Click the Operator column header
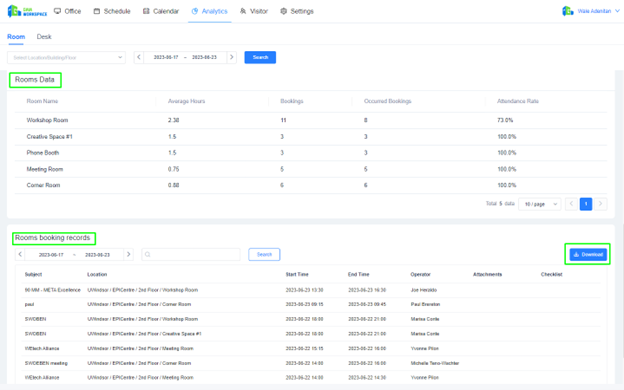This screenshot has width=624, height=390. tap(420, 275)
